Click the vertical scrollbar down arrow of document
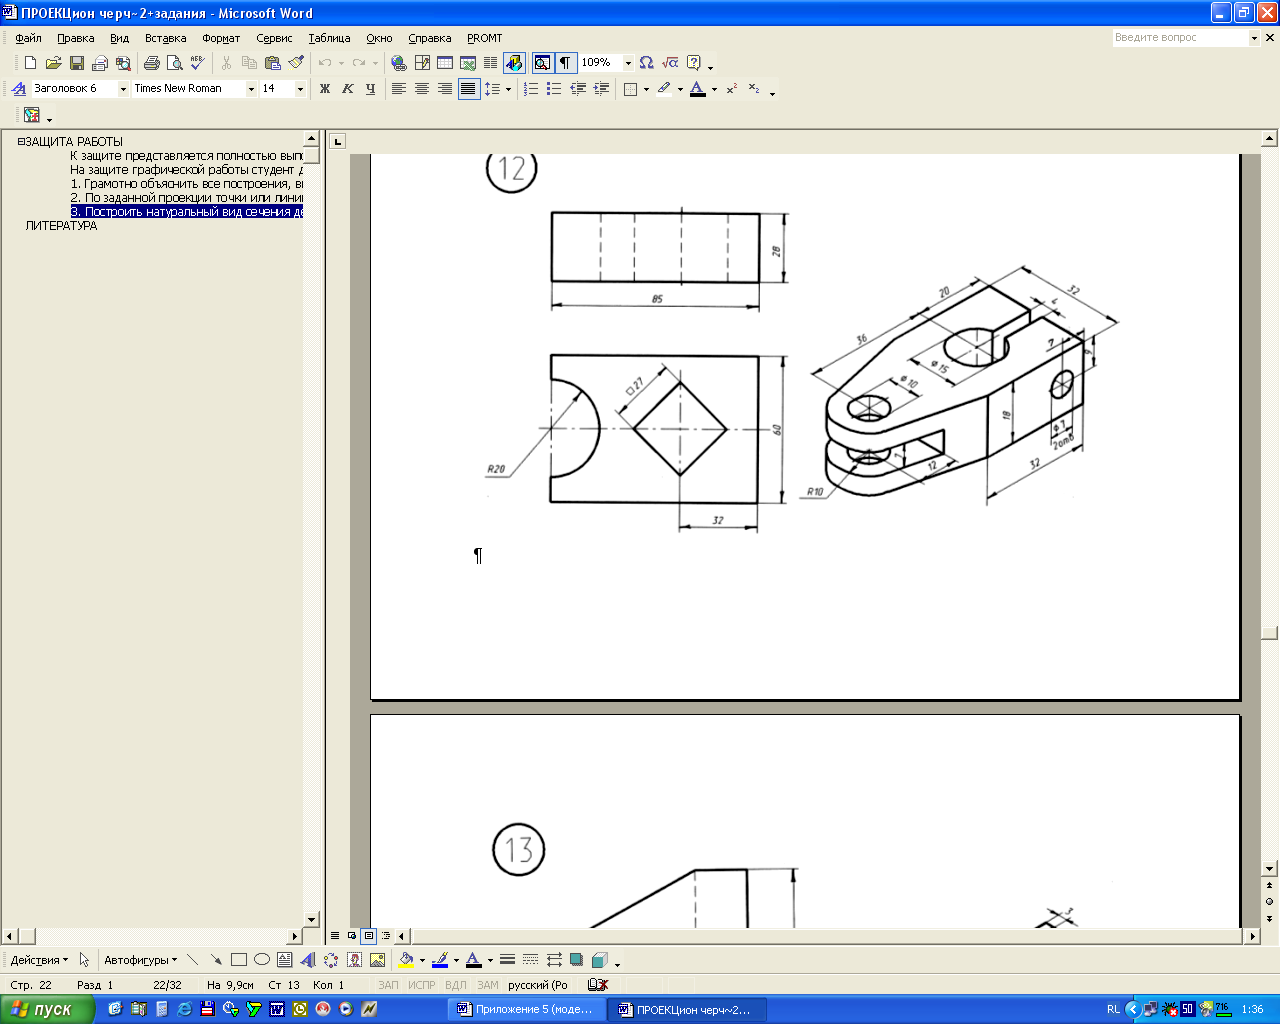This screenshot has width=1280, height=1024. tap(1270, 869)
